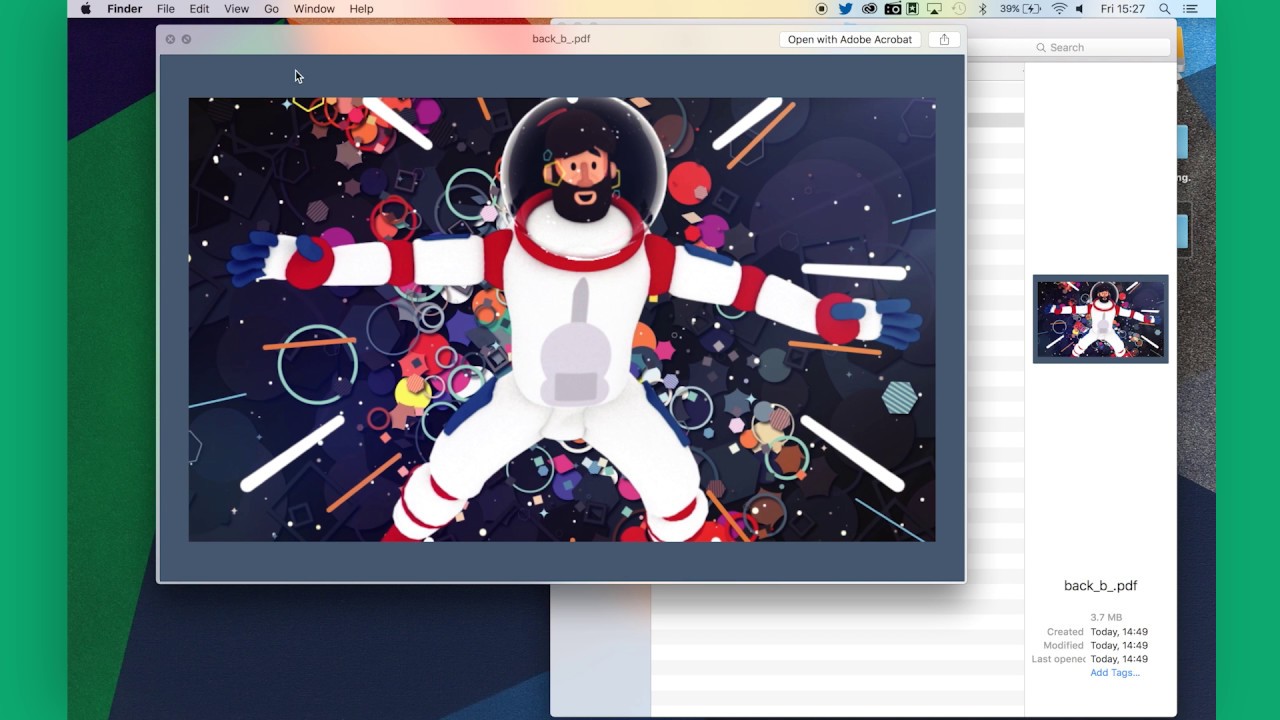Open the Apple menu
The height and width of the screenshot is (720, 1280).
(x=86, y=9)
